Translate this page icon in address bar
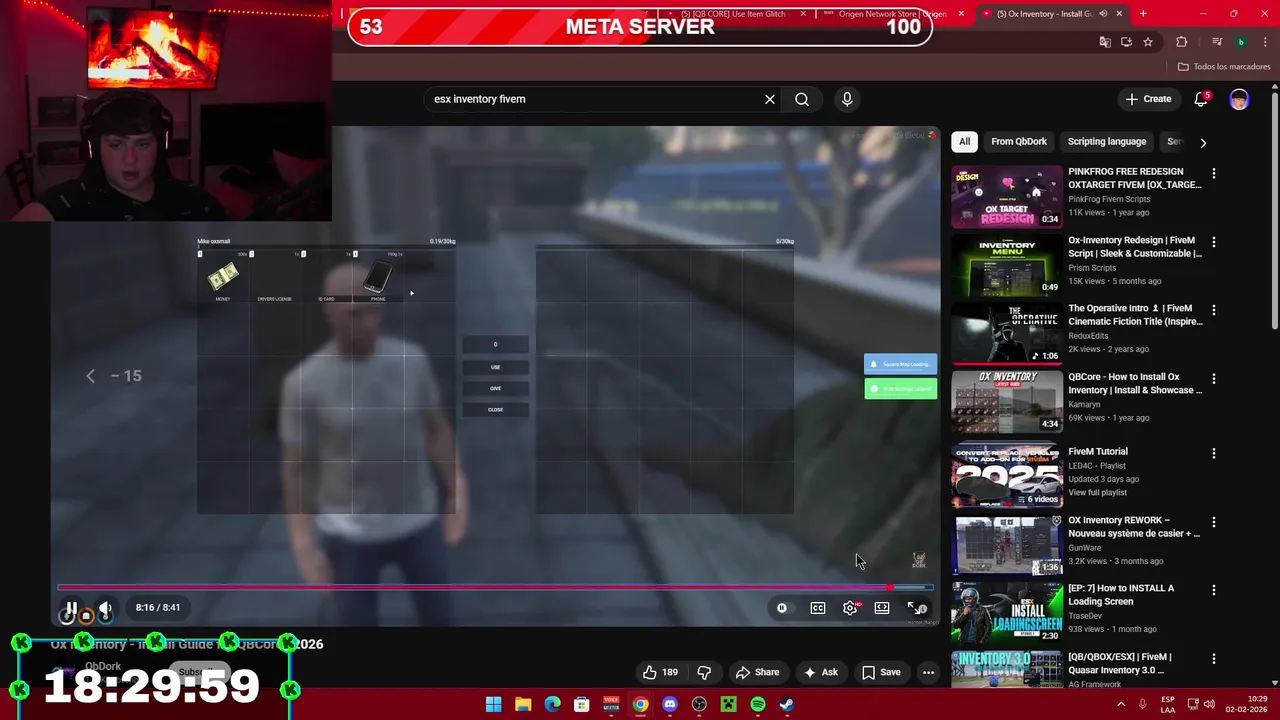Screen dimensions: 1280x720 point(1104,42)
